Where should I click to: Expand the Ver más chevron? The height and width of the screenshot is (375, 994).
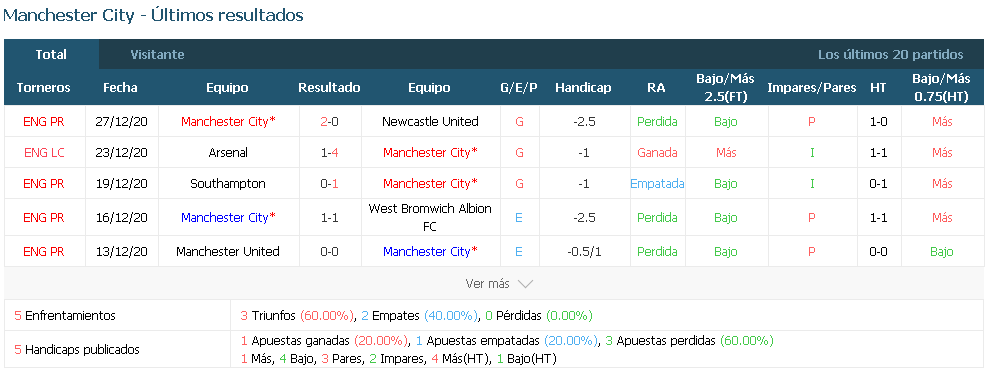click(525, 284)
